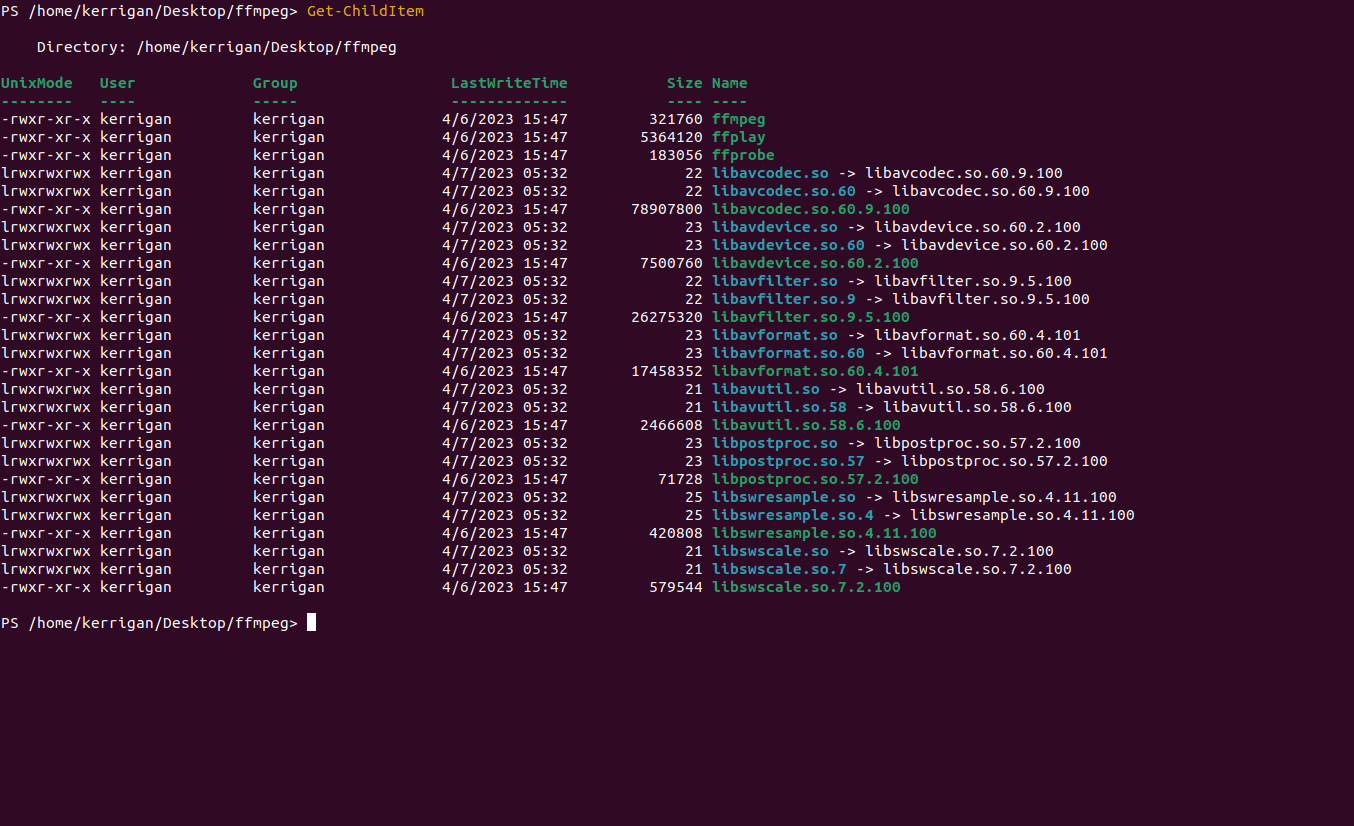Select the ffmpeg executable entry
Screen dimensions: 1354x826
738,118
